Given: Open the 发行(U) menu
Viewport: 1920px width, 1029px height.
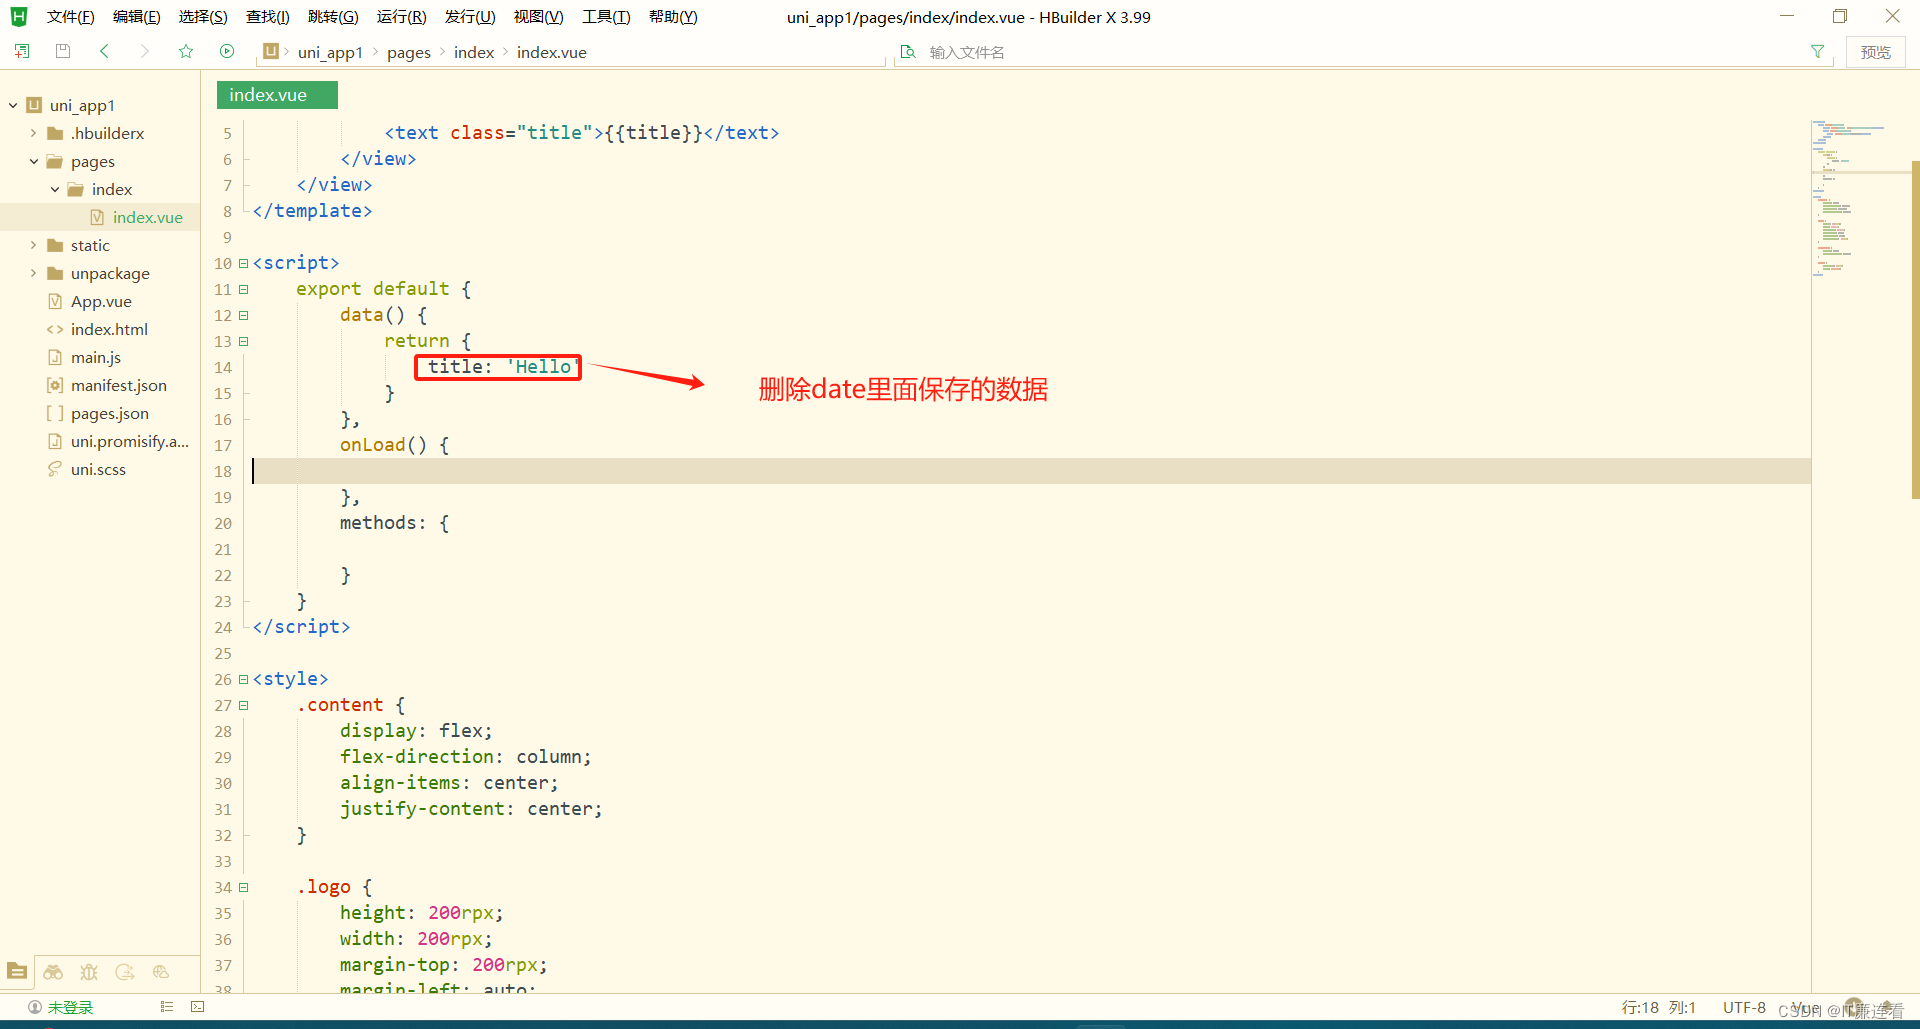Looking at the screenshot, I should pos(470,17).
